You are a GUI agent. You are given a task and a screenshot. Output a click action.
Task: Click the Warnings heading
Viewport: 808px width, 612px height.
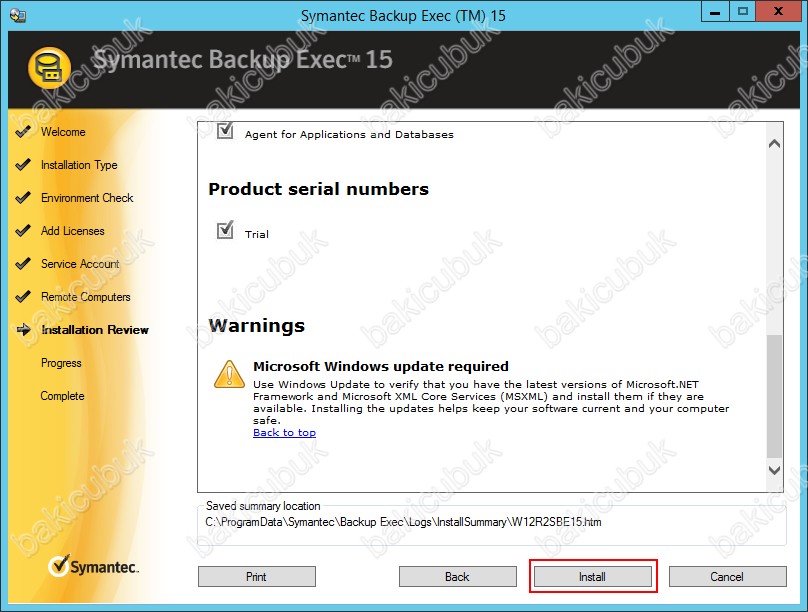pyautogui.click(x=257, y=326)
